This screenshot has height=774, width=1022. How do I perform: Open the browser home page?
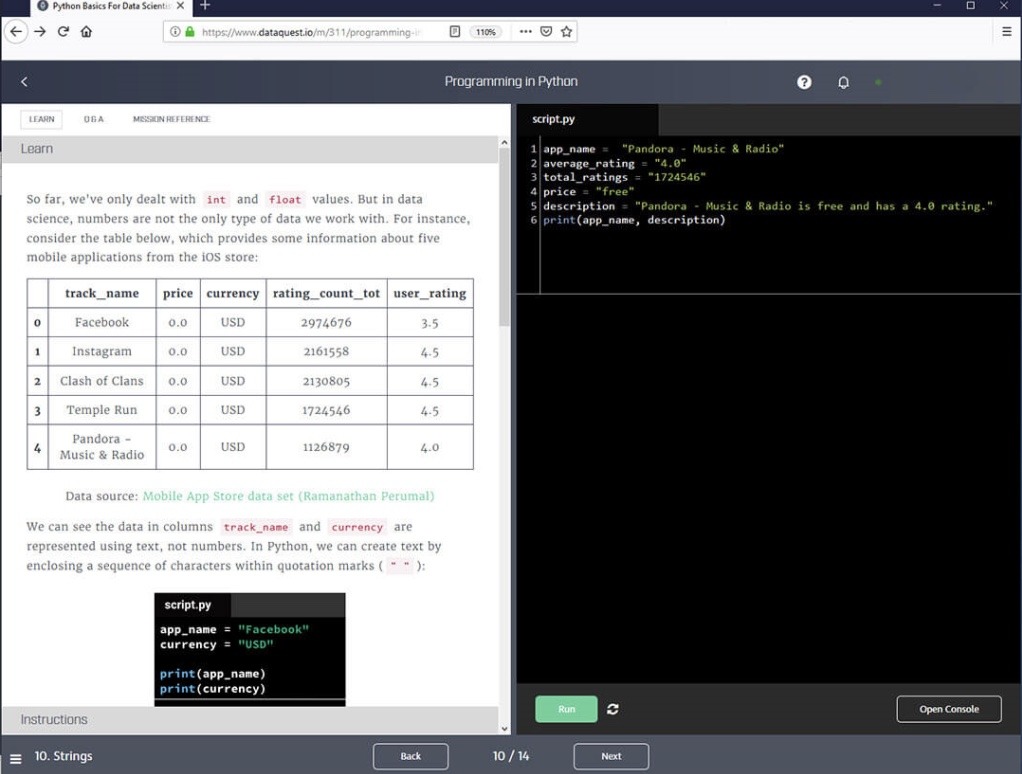tap(86, 31)
